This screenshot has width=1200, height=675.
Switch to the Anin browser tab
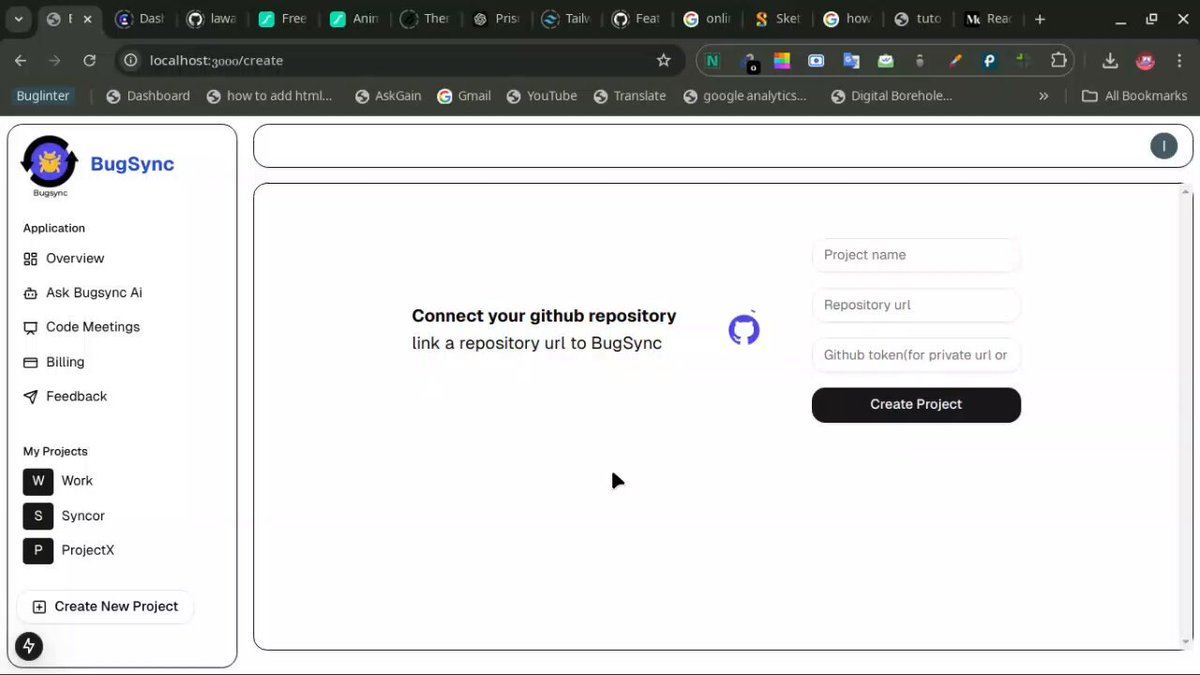click(x=354, y=19)
